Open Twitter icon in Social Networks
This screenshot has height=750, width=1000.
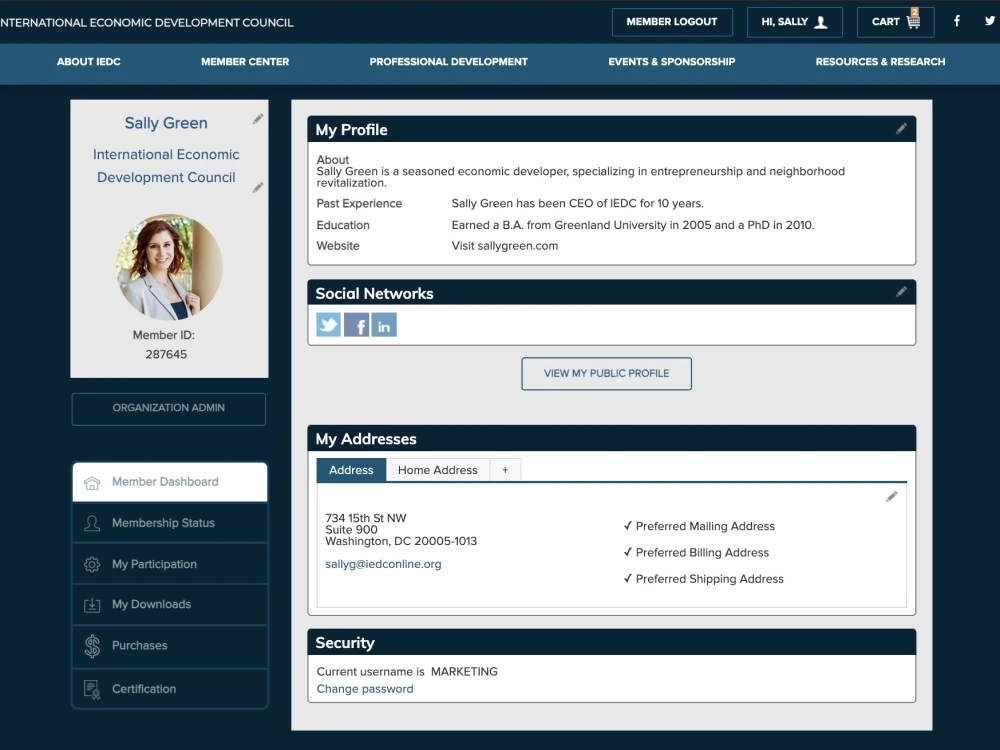pos(328,325)
